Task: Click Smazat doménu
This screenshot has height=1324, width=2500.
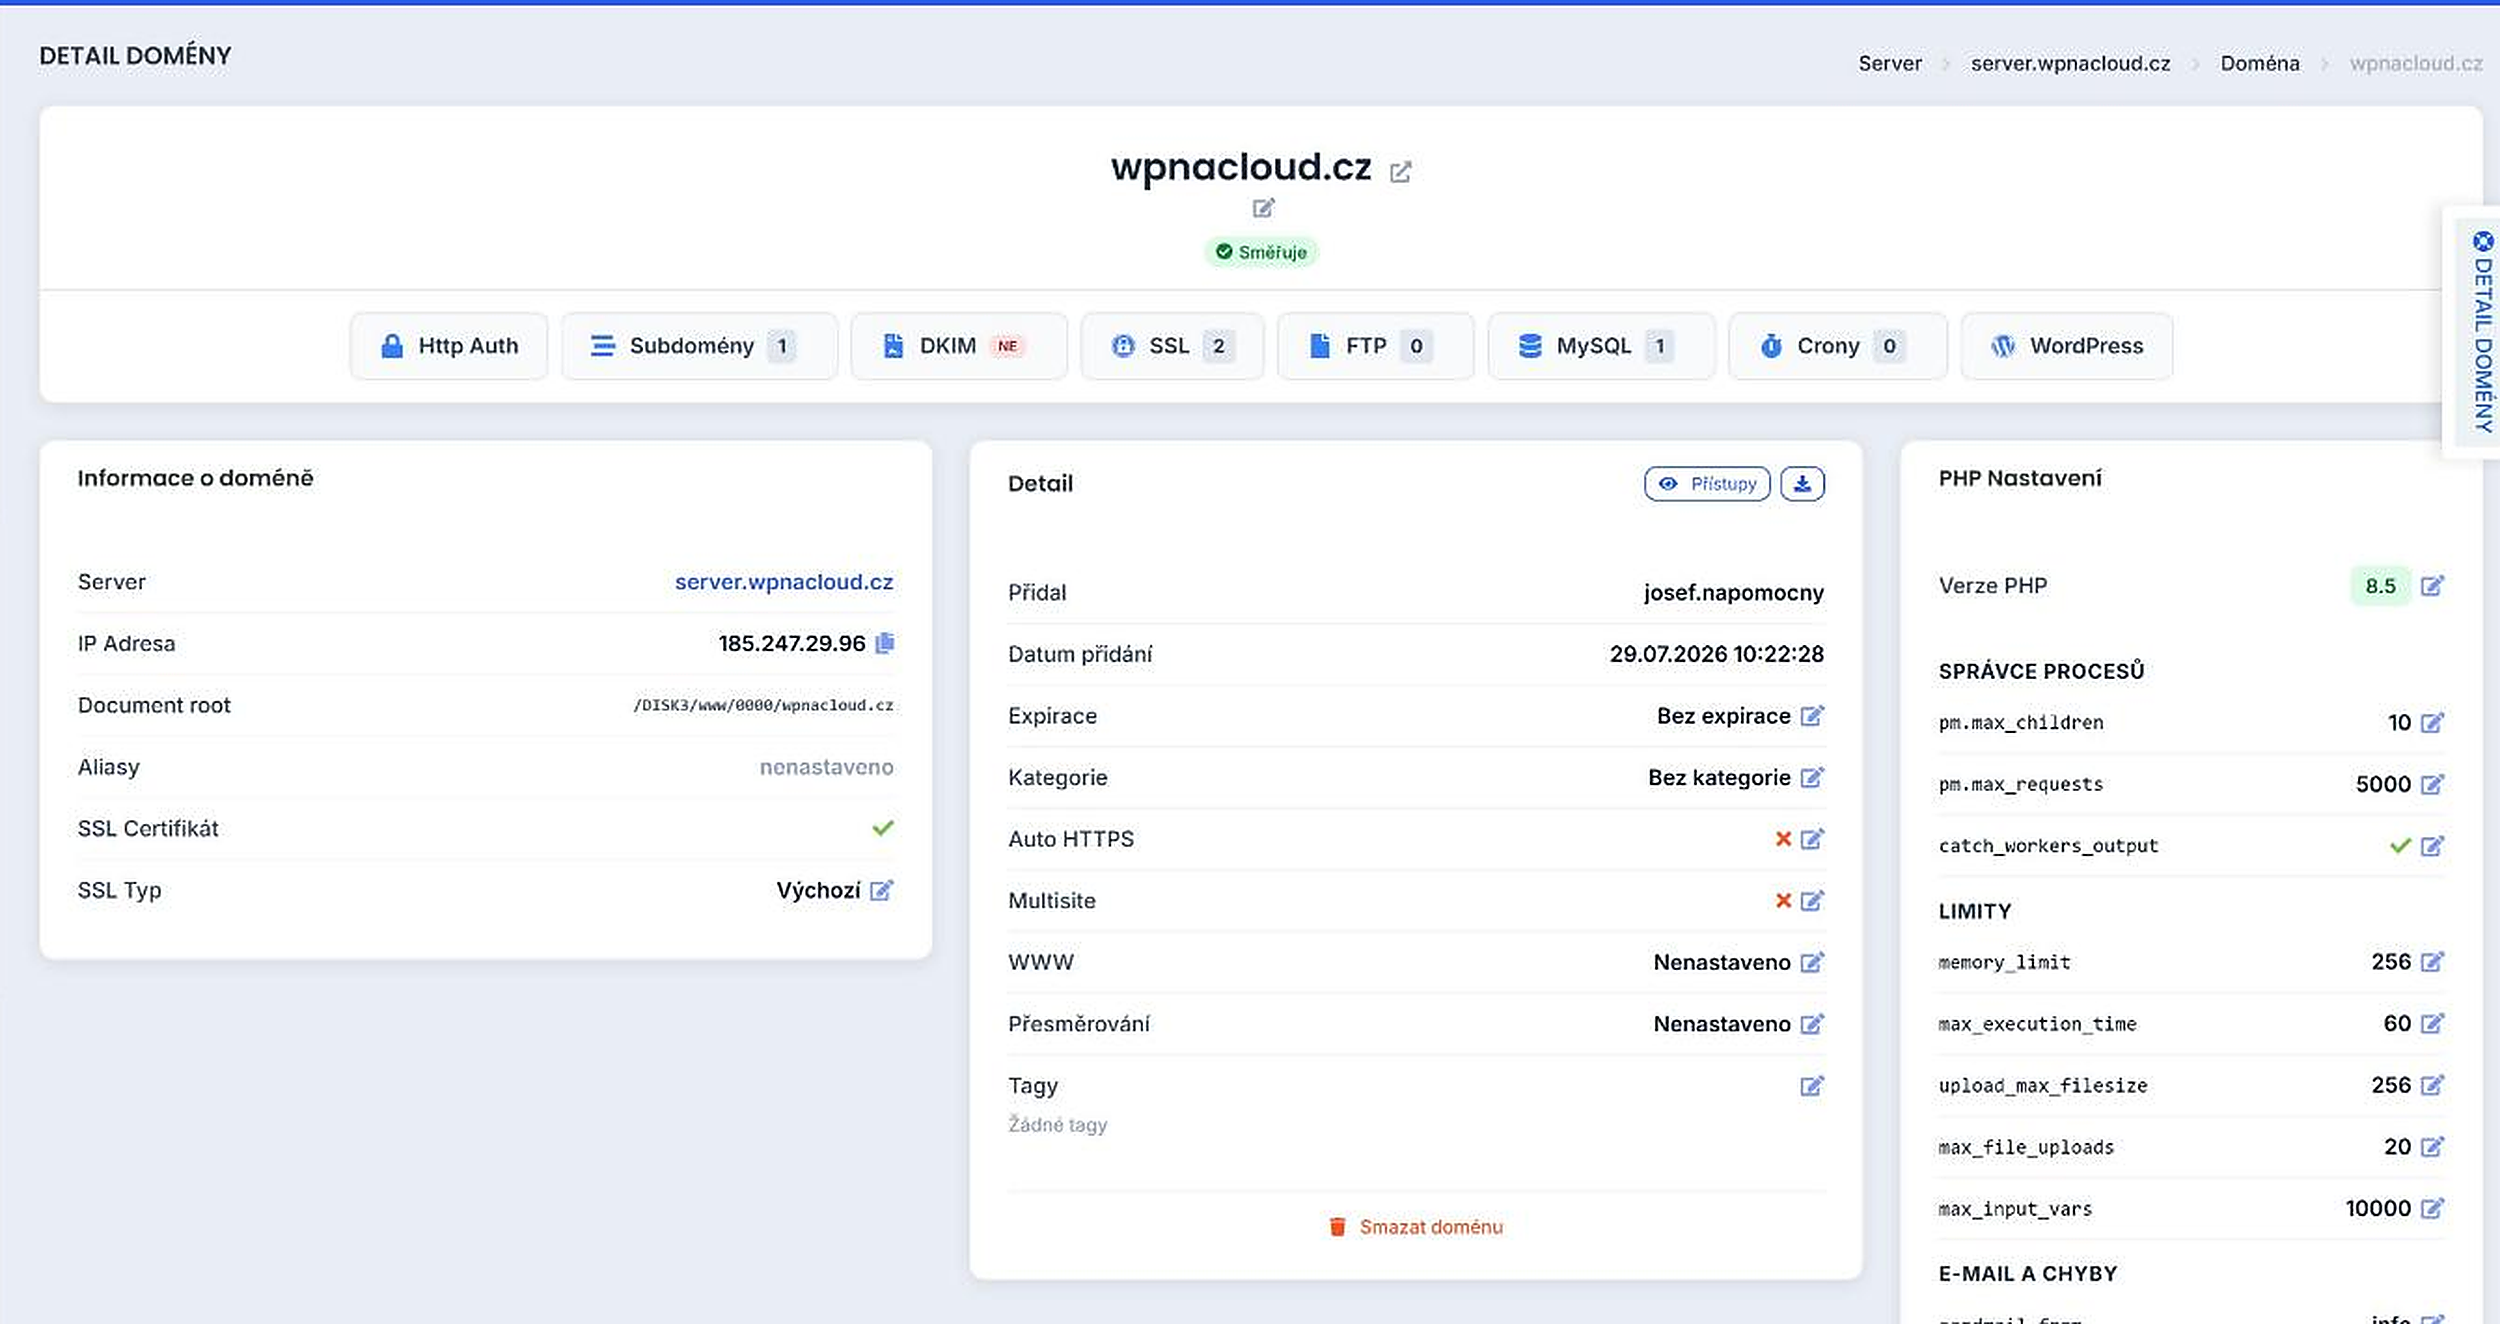Action: pos(1415,1227)
